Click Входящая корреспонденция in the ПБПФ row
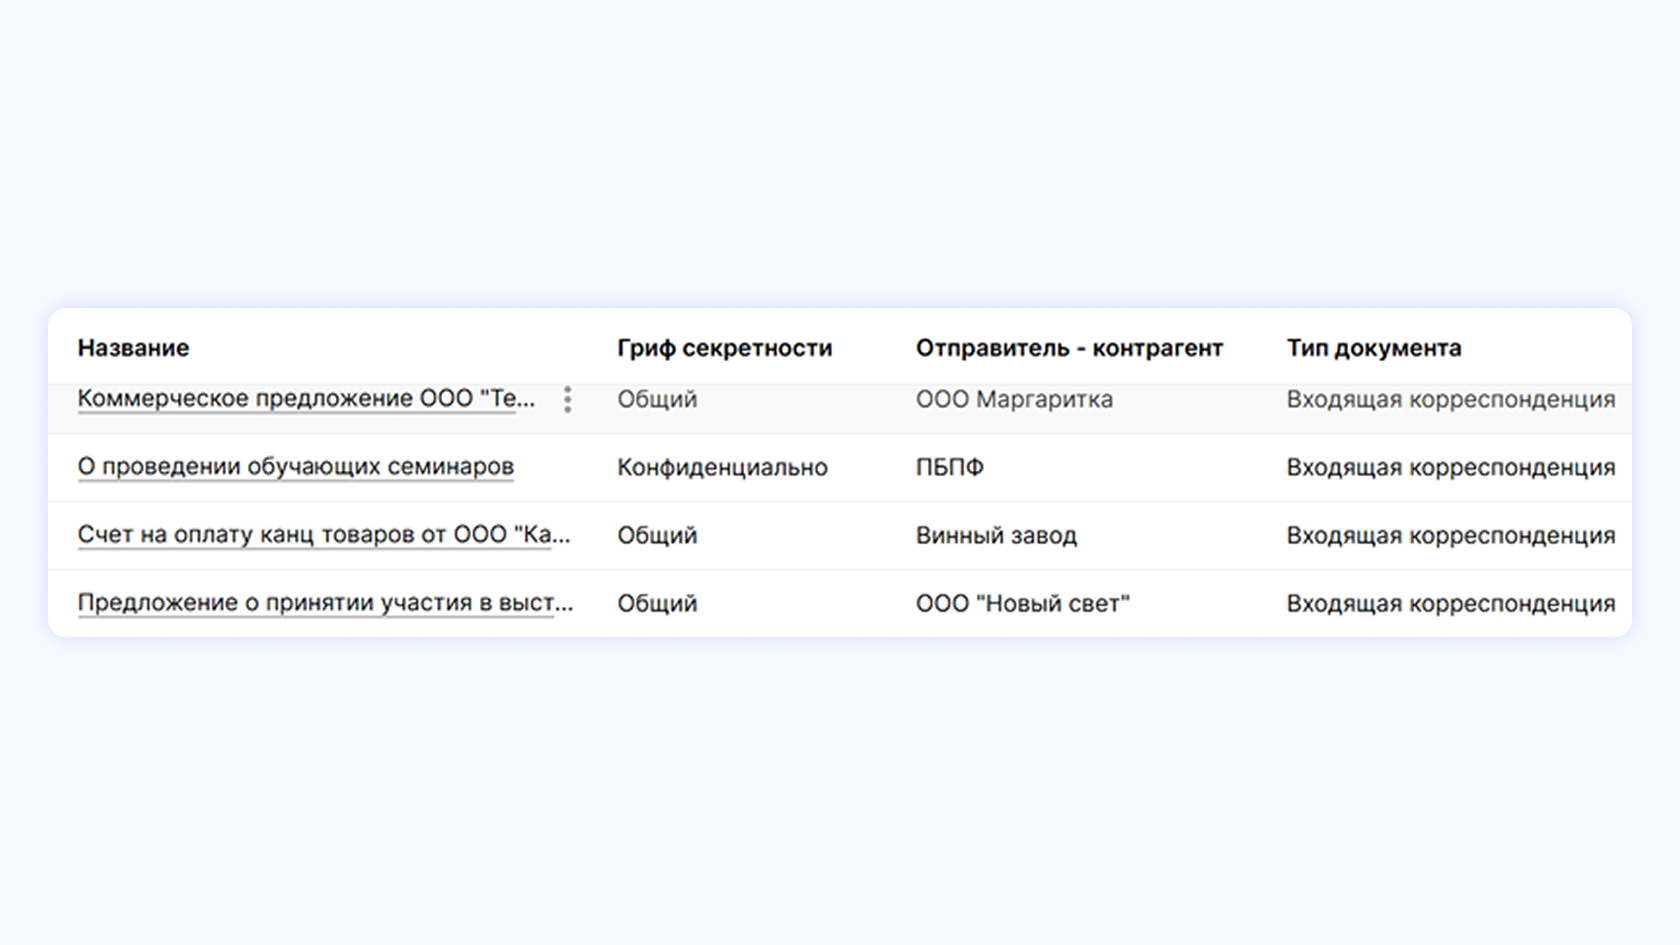 pyautogui.click(x=1450, y=467)
